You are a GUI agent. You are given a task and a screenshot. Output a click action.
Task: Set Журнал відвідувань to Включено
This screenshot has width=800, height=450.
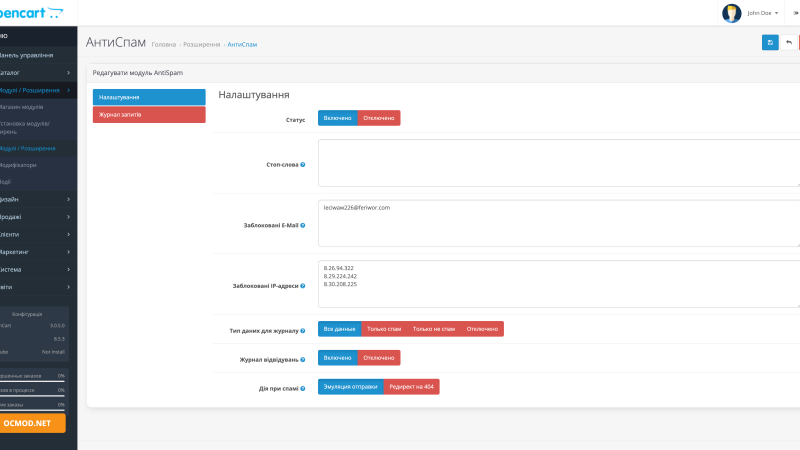click(x=337, y=358)
